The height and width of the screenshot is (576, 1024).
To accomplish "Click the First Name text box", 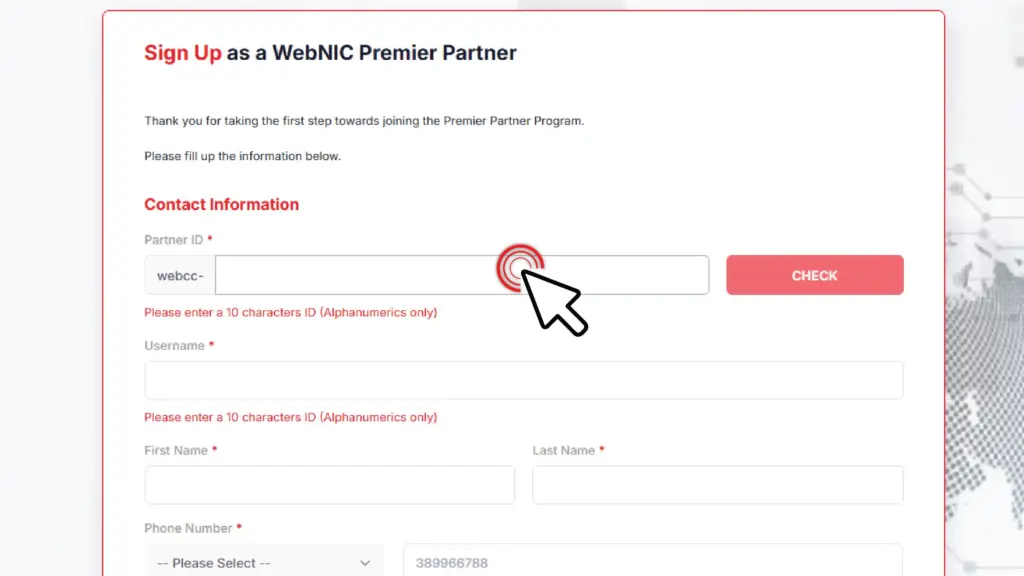I will (329, 485).
